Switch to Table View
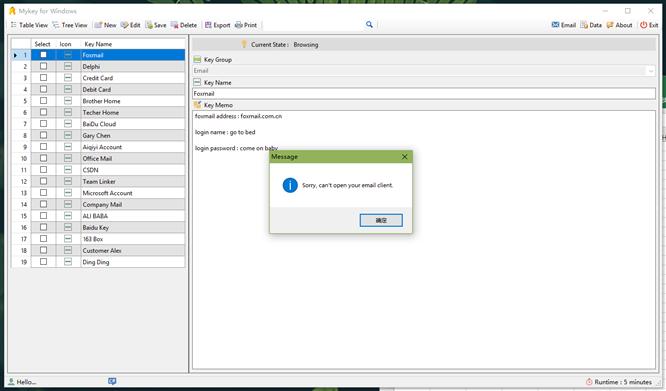Image resolution: width=666 pixels, height=391 pixels. point(29,25)
